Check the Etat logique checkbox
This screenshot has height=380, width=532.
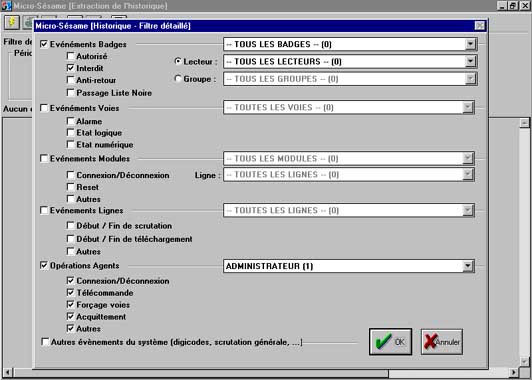71,133
